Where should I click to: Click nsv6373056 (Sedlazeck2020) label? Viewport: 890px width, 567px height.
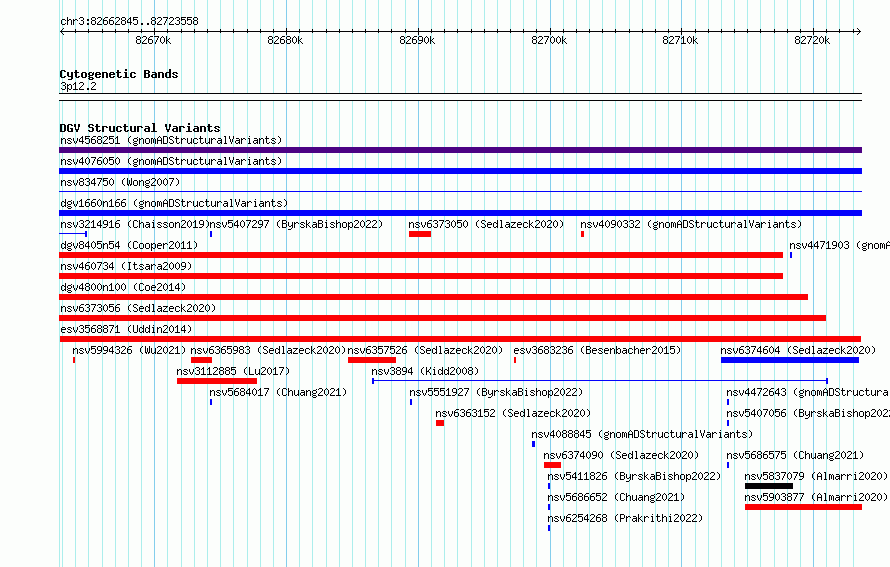click(x=138, y=308)
